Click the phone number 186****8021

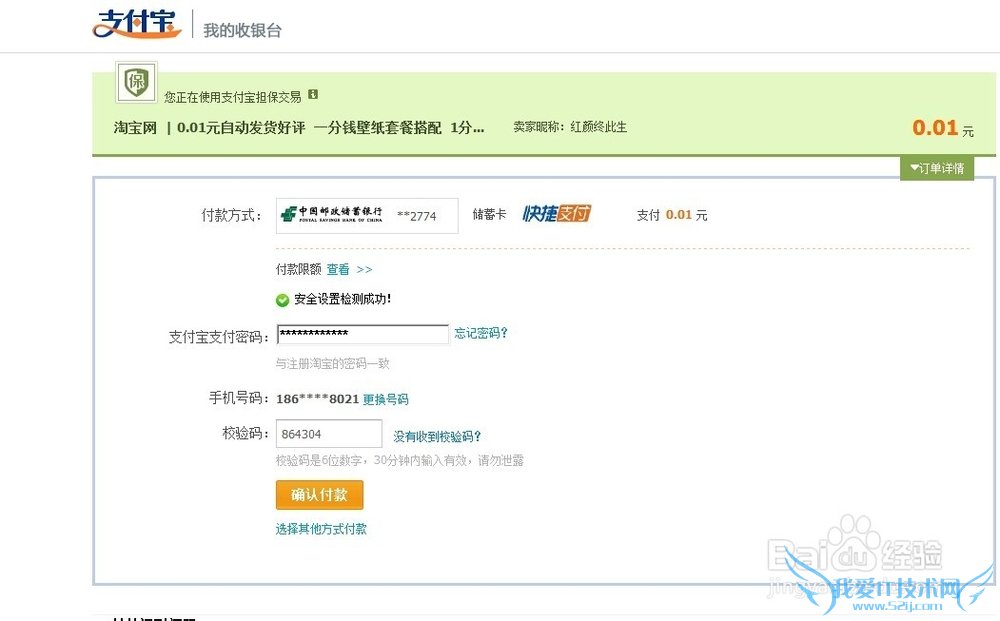point(318,399)
